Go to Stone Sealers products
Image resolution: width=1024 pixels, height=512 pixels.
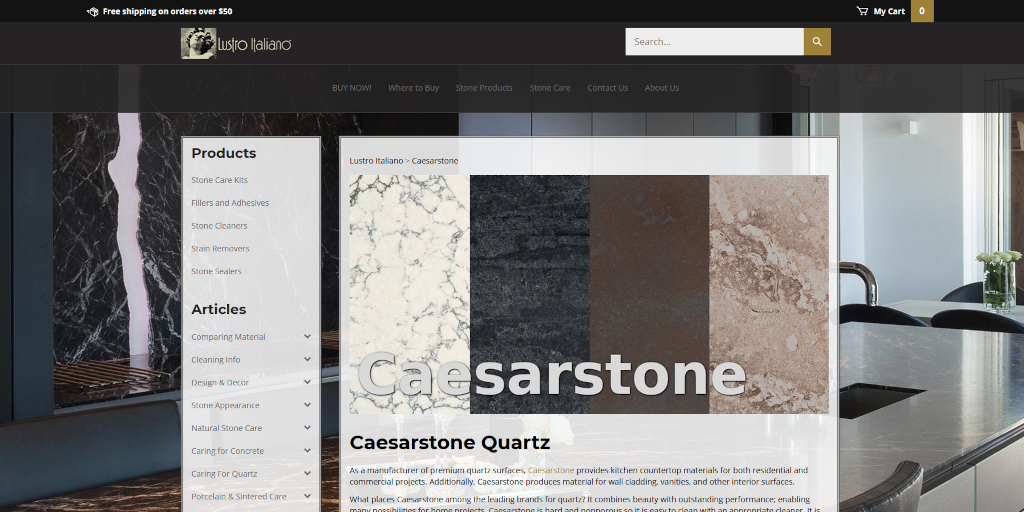pyautogui.click(x=216, y=271)
